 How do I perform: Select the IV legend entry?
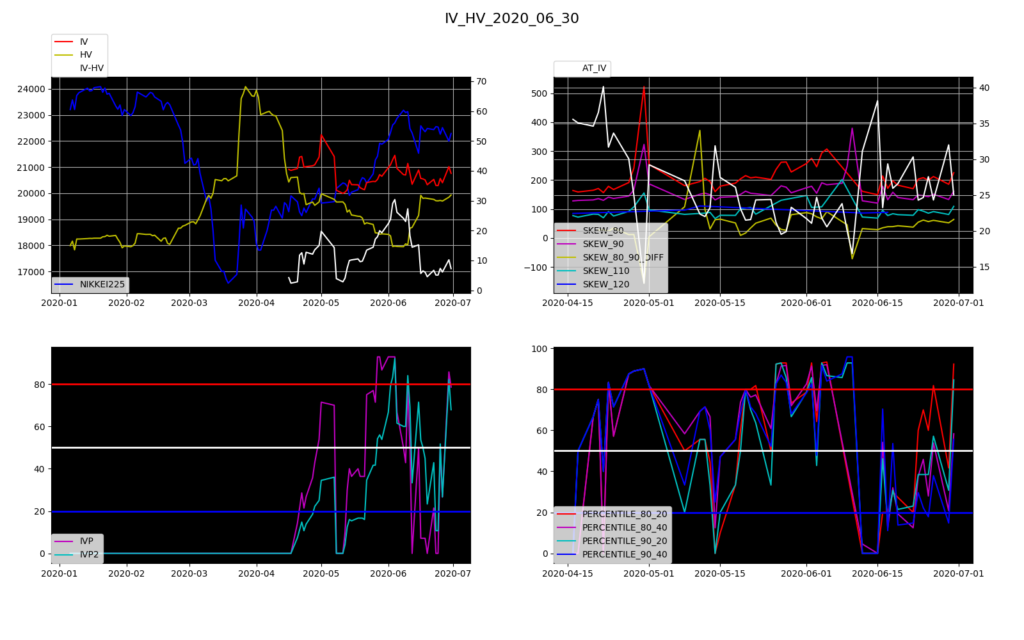[x=84, y=42]
